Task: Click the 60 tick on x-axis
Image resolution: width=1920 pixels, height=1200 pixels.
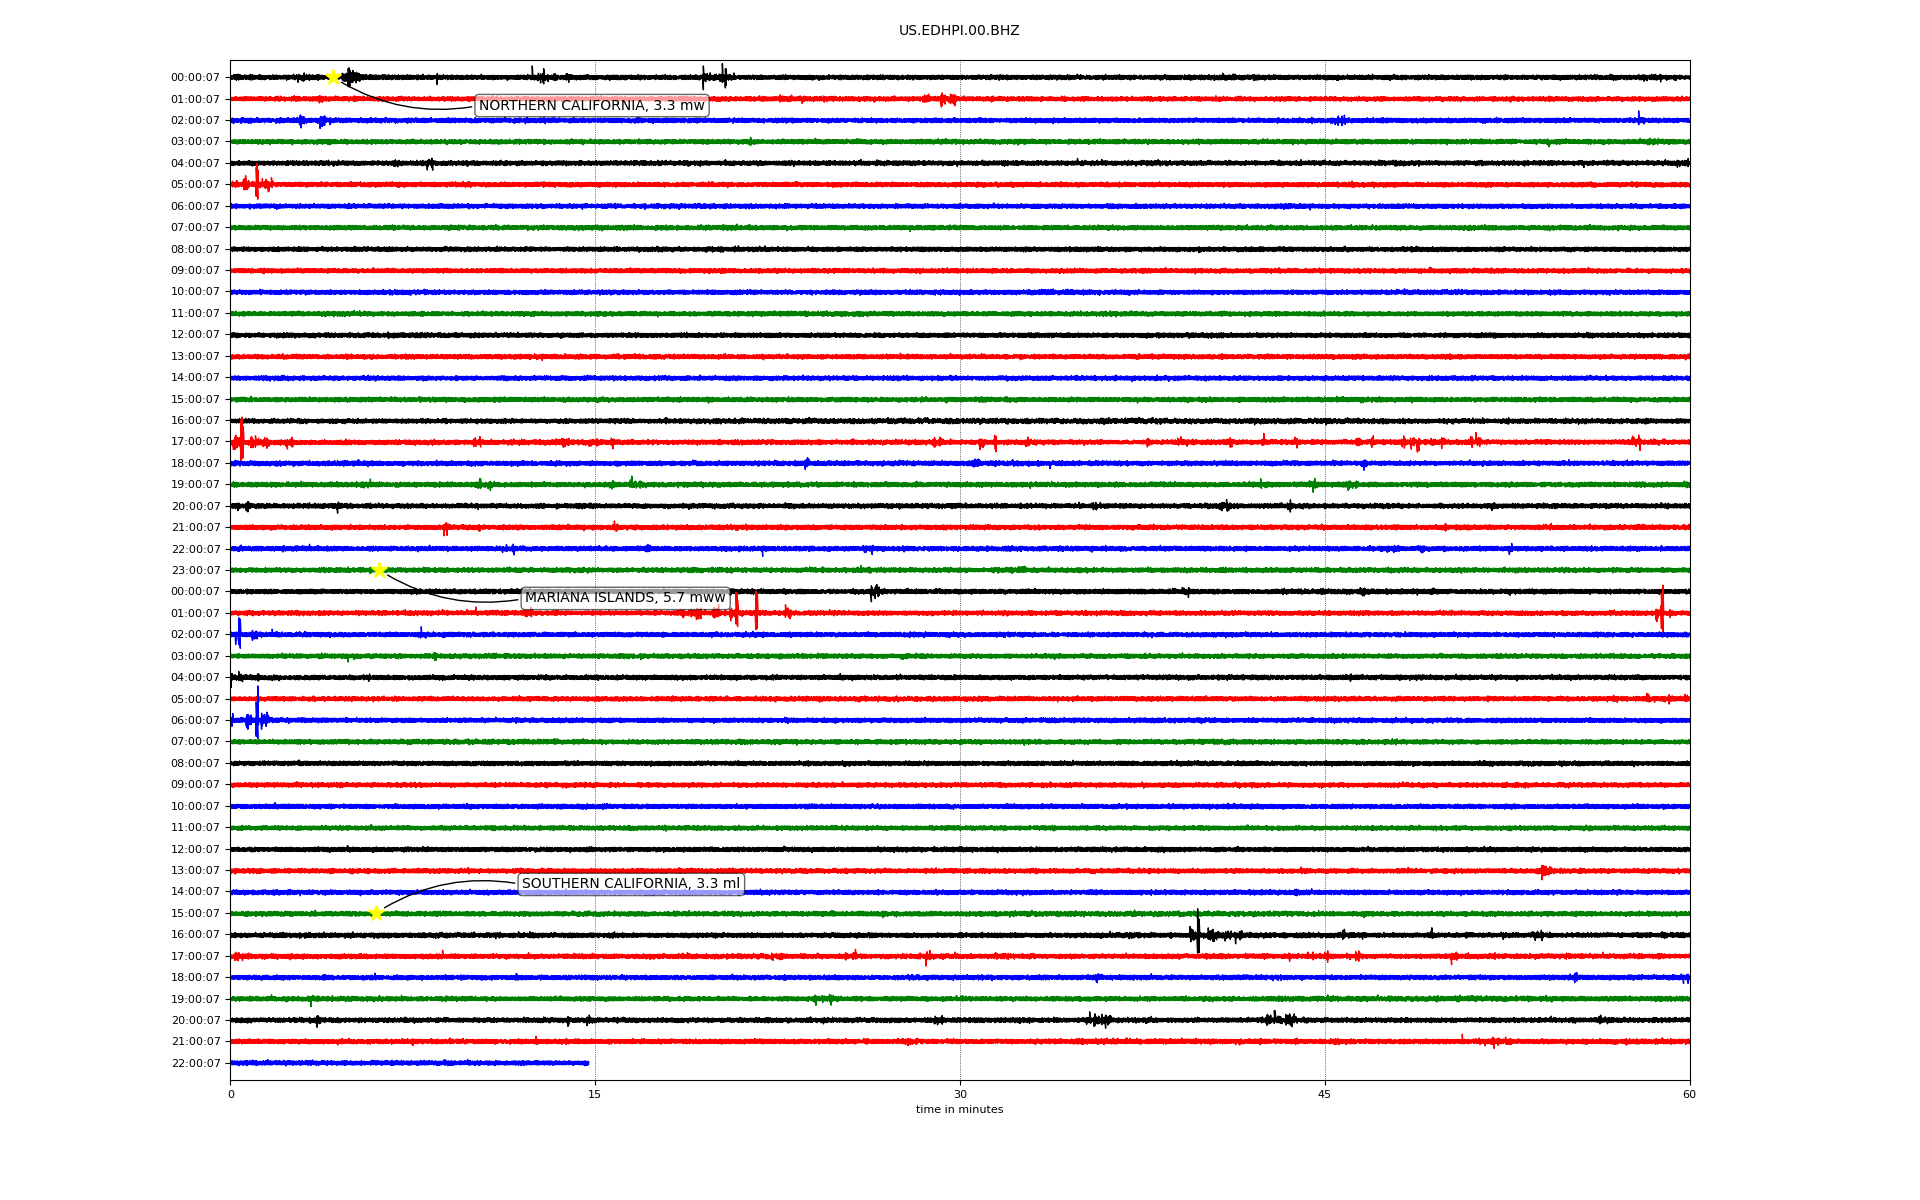Action: click(1689, 1094)
